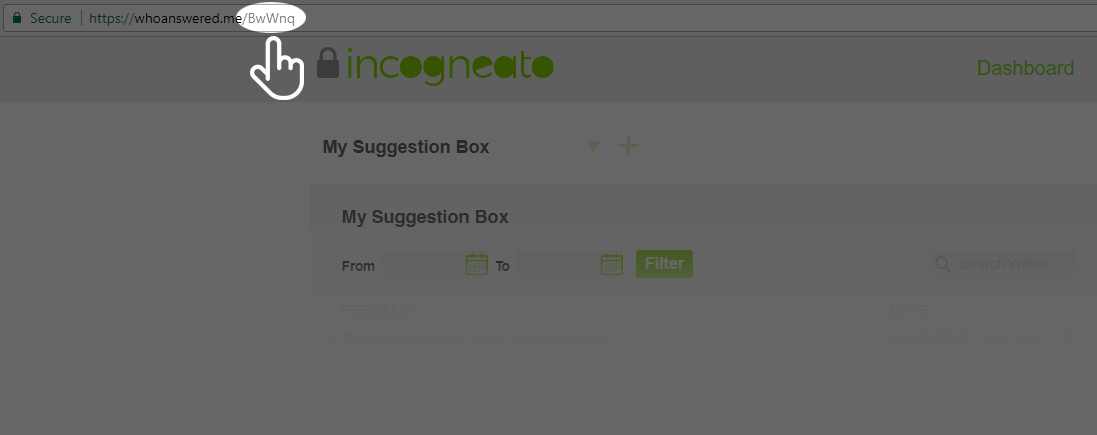This screenshot has height=435, width=1097.
Task: Click the To date input field
Action: click(555, 265)
